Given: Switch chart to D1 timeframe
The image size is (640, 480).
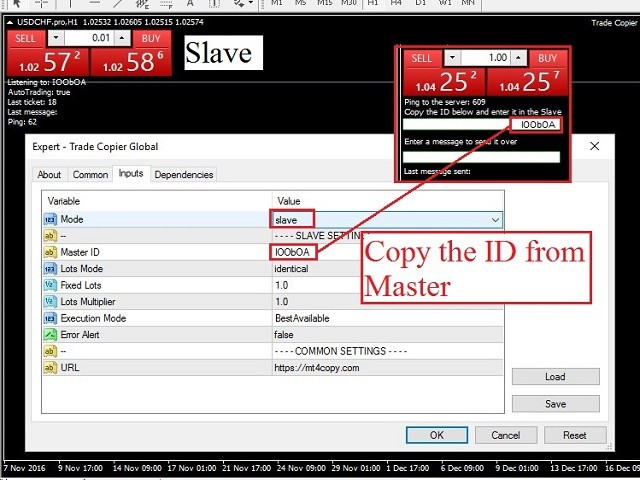Looking at the screenshot, I should click(420, 3).
